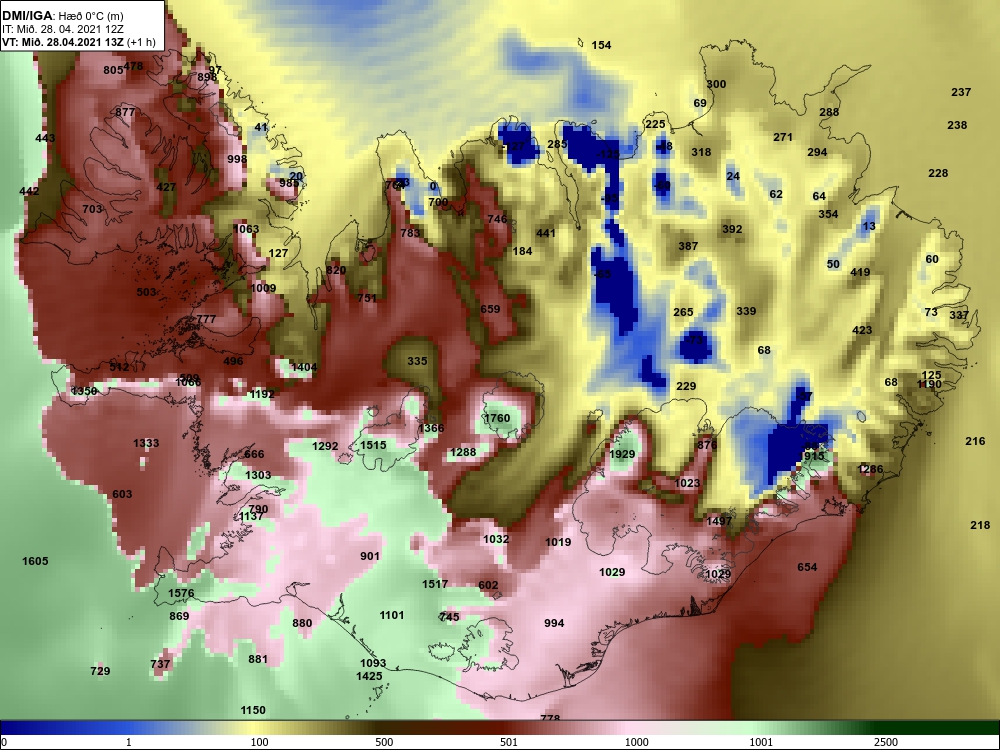Click the legend label '100'
Viewport: 1000px width, 750px height.
point(259,742)
